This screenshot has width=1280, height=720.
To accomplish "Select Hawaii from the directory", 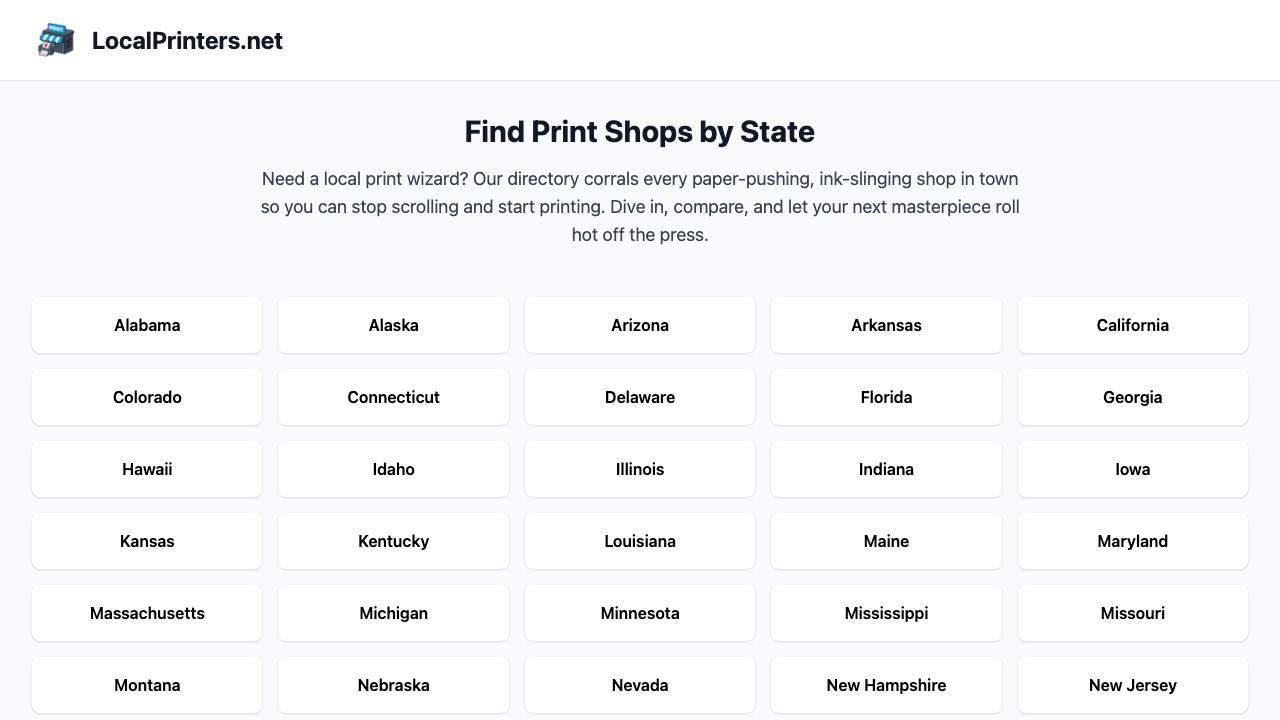I will 147,469.
